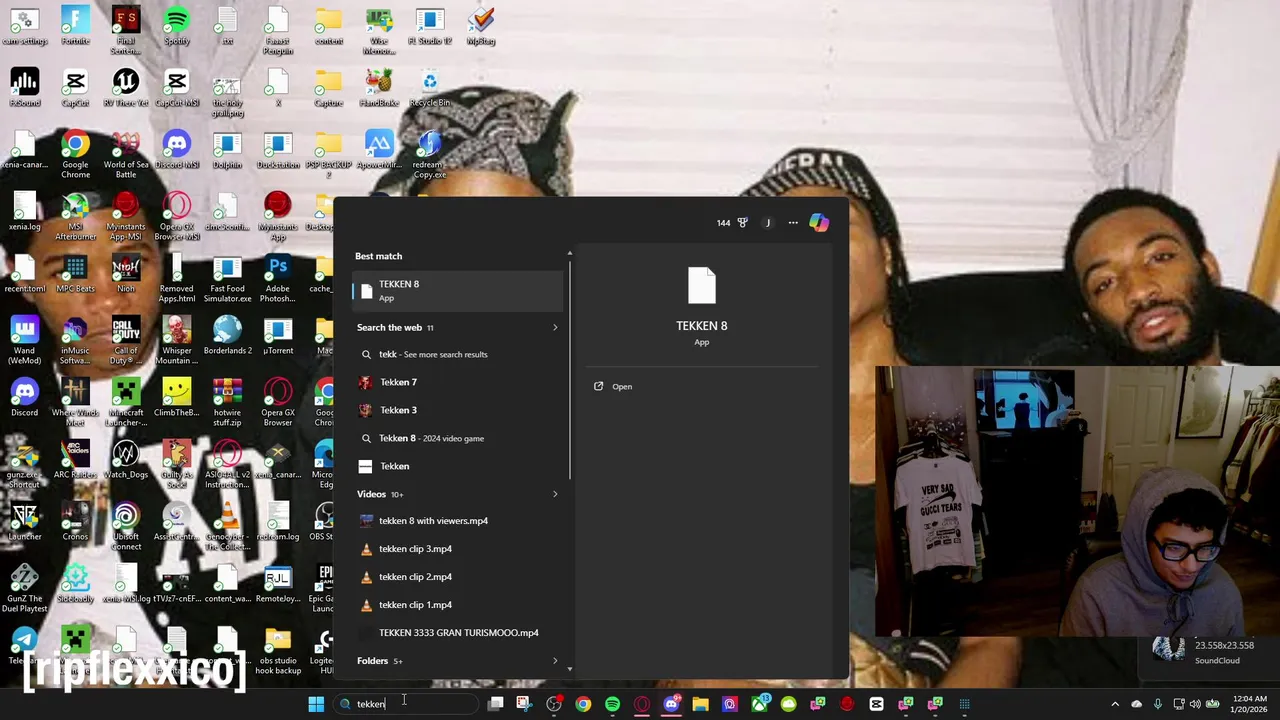Open the Recycle Bin
The height and width of the screenshot is (720, 1280).
click(x=430, y=88)
